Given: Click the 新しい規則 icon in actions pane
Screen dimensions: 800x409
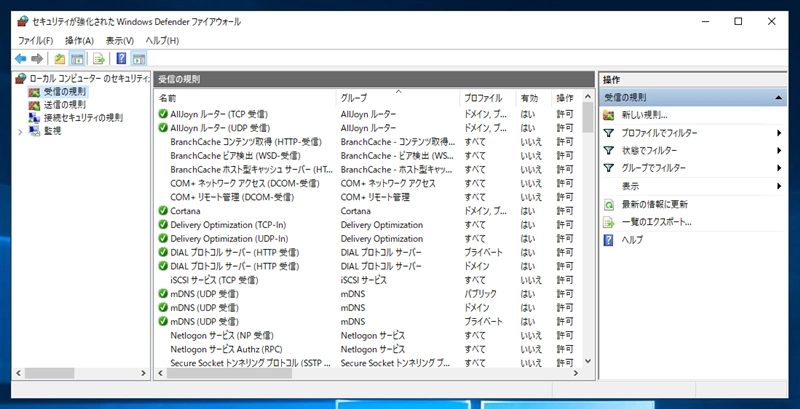Looking at the screenshot, I should pos(608,115).
